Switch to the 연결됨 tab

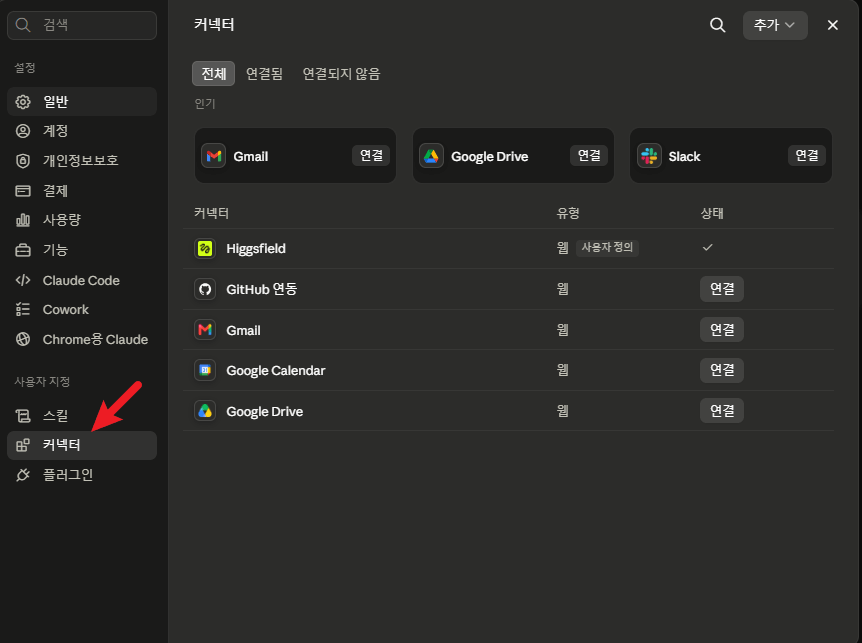click(x=264, y=74)
